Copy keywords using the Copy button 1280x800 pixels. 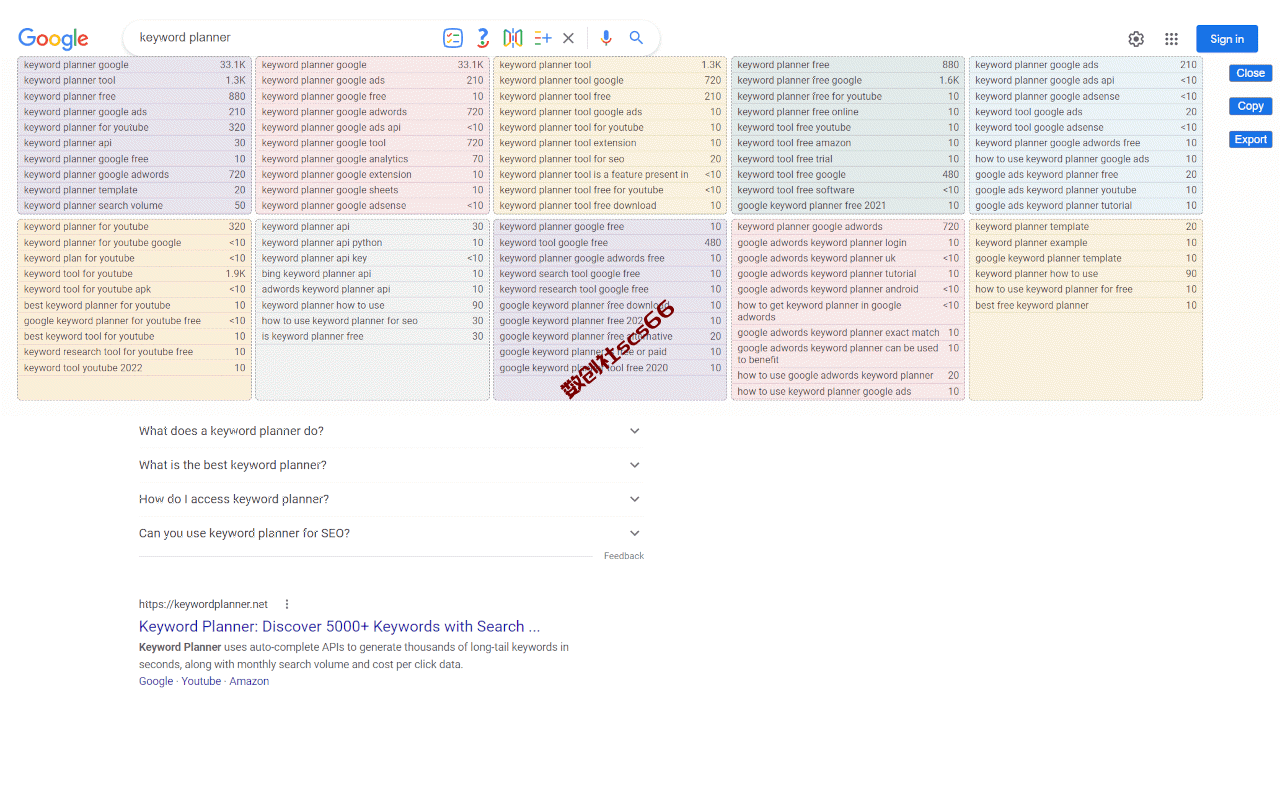point(1250,106)
